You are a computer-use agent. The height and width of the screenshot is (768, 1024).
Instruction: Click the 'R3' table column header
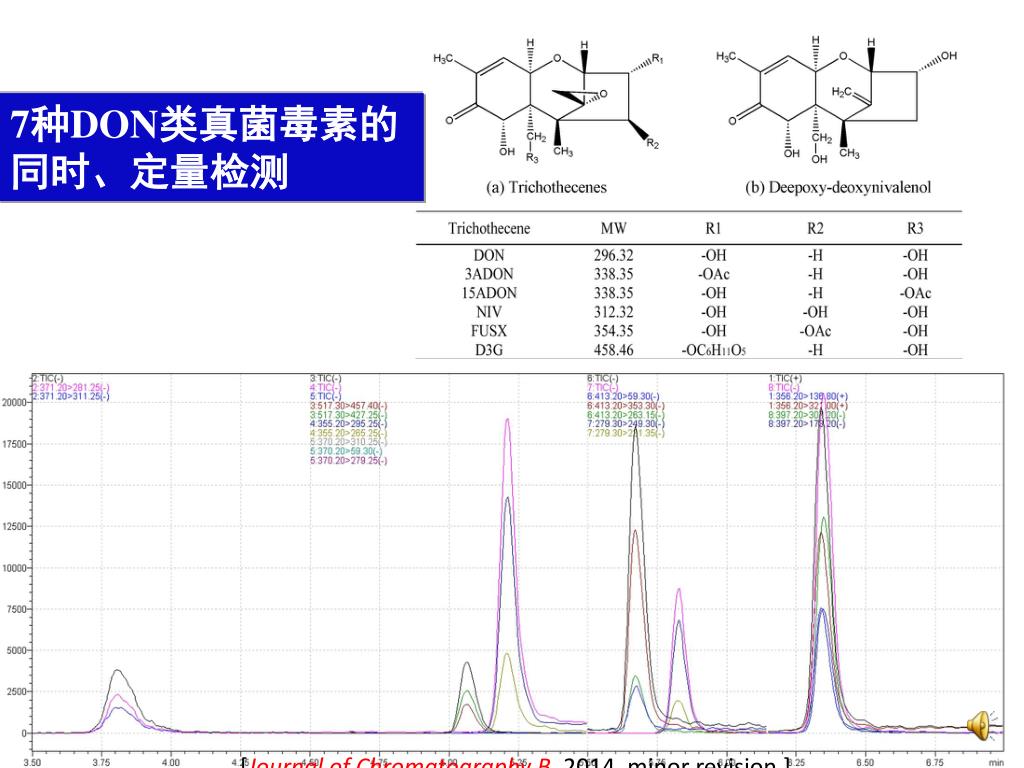pos(915,229)
